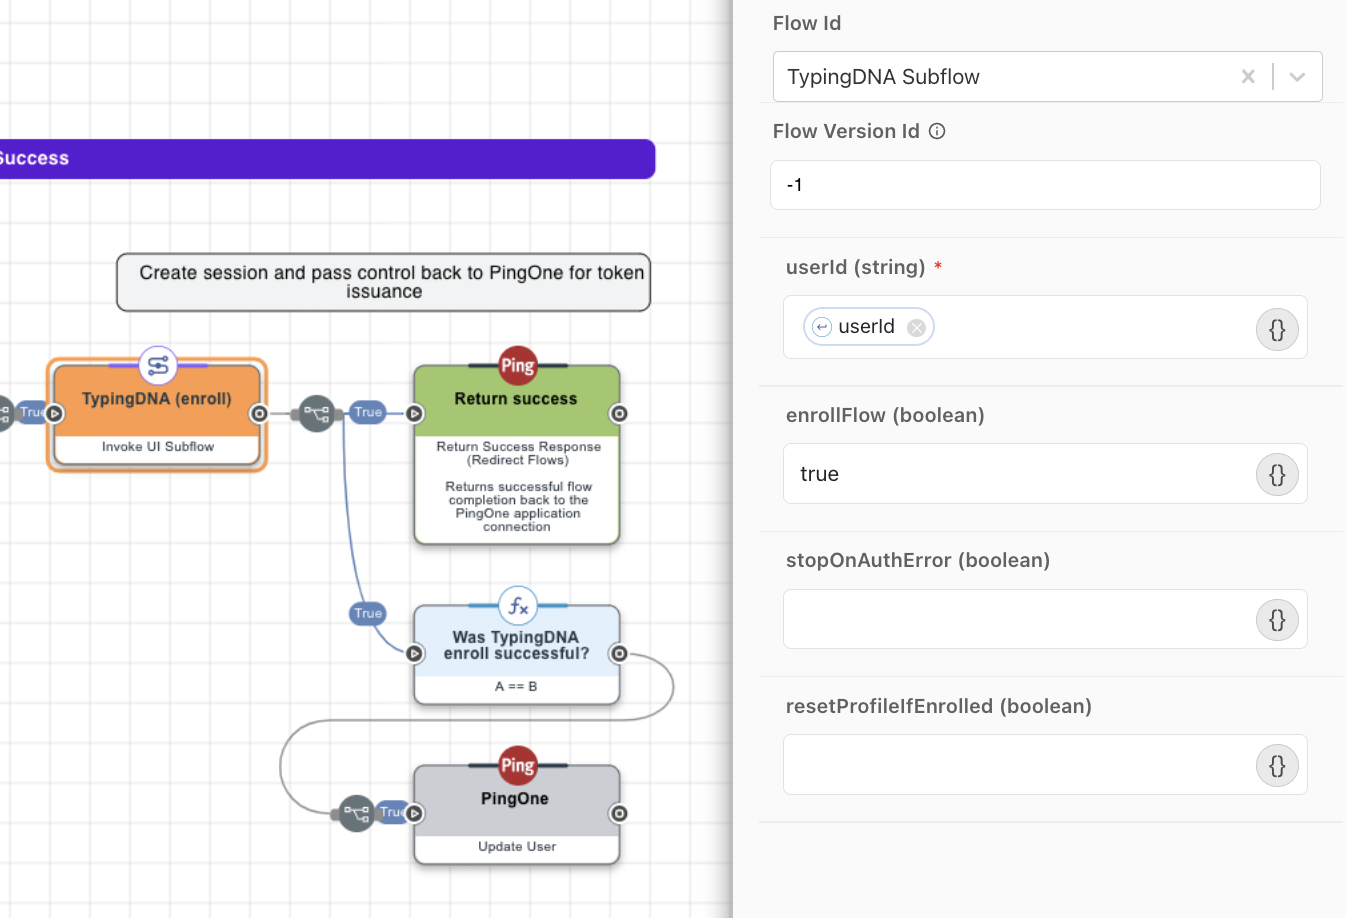Click the subflow icon atop TypingDNA (enroll)
Viewport: 1346px width, 918px height.
coord(158,366)
